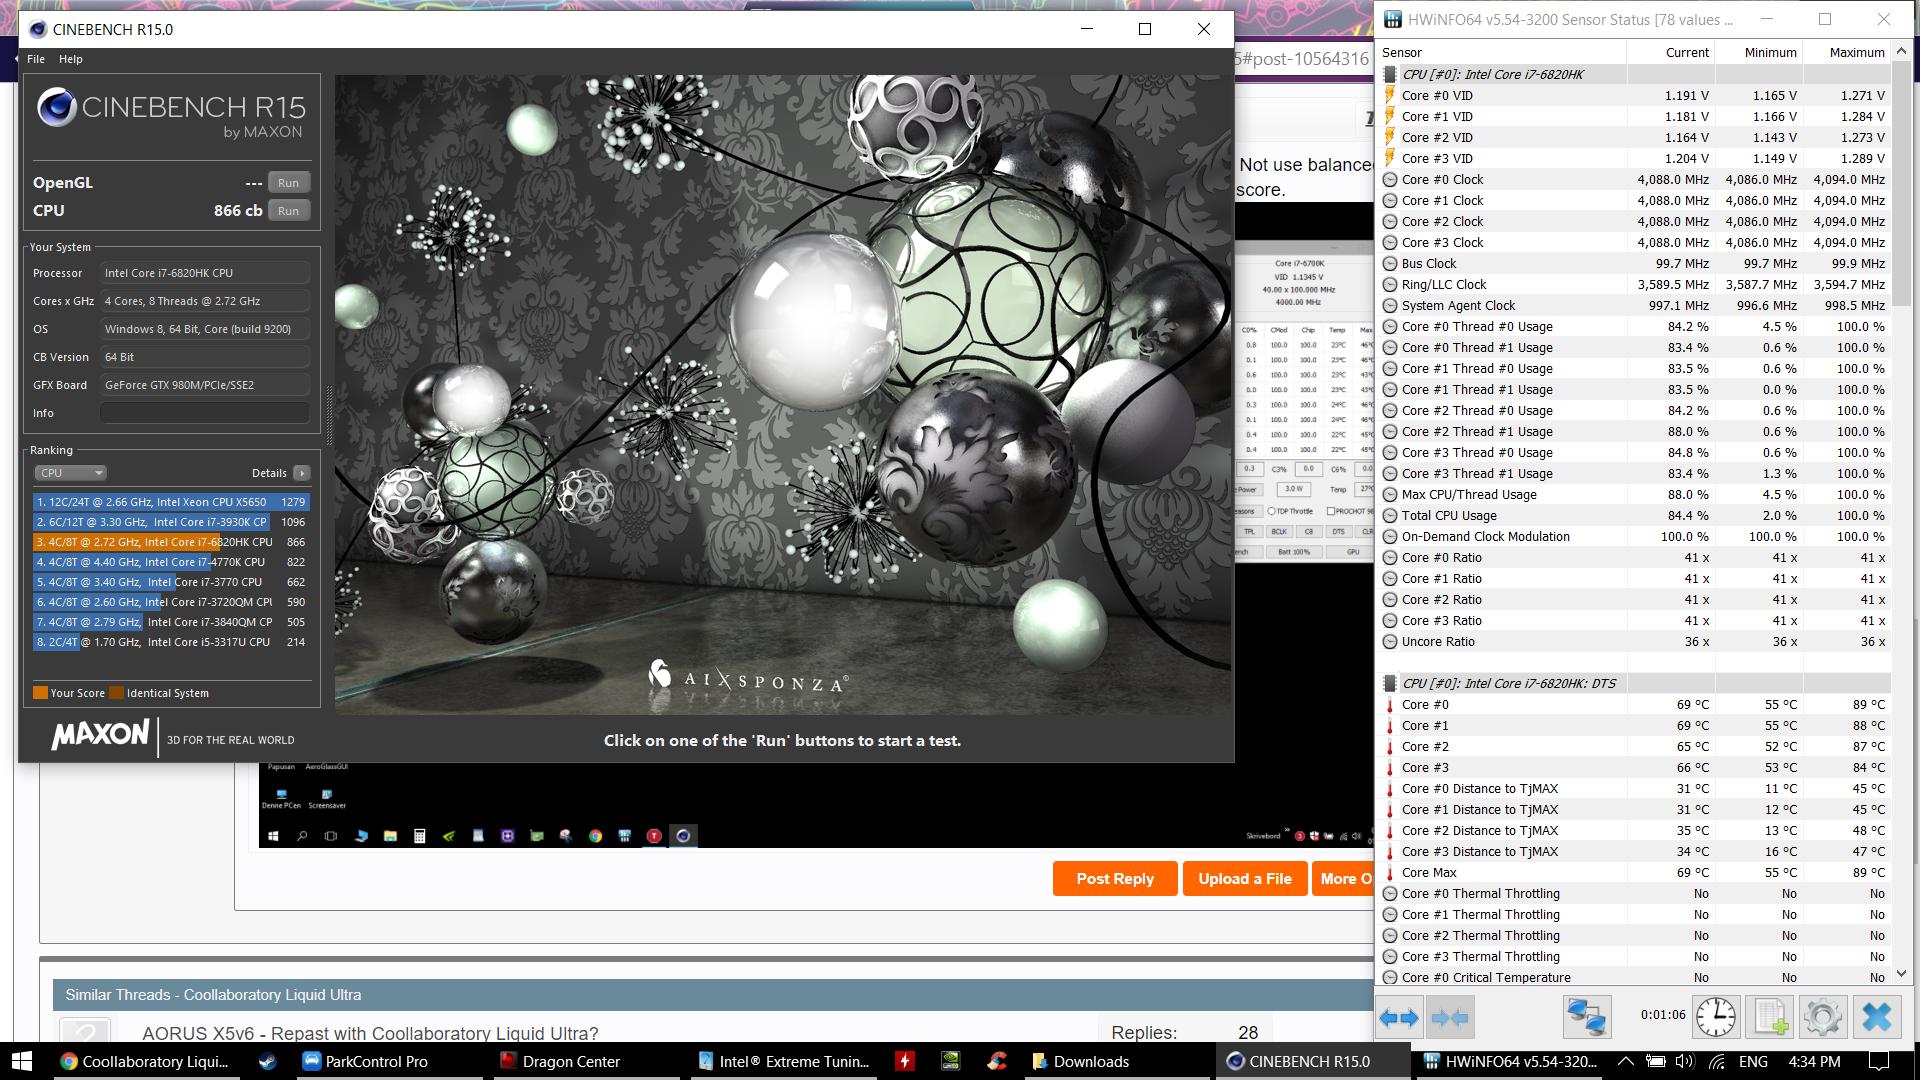Screen dimensions: 1920x1080
Task: Select the Xeon X5650 ranking entry
Action: pyautogui.click(x=170, y=502)
